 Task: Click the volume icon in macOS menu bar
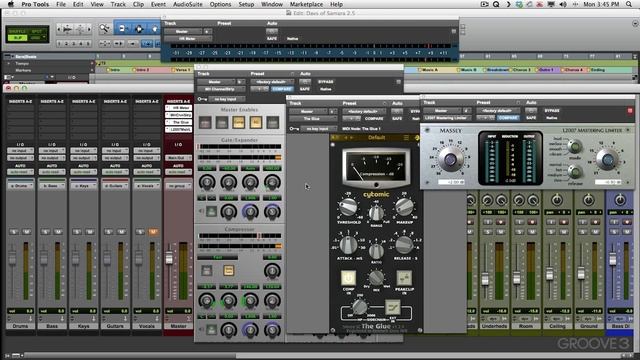point(563,4)
